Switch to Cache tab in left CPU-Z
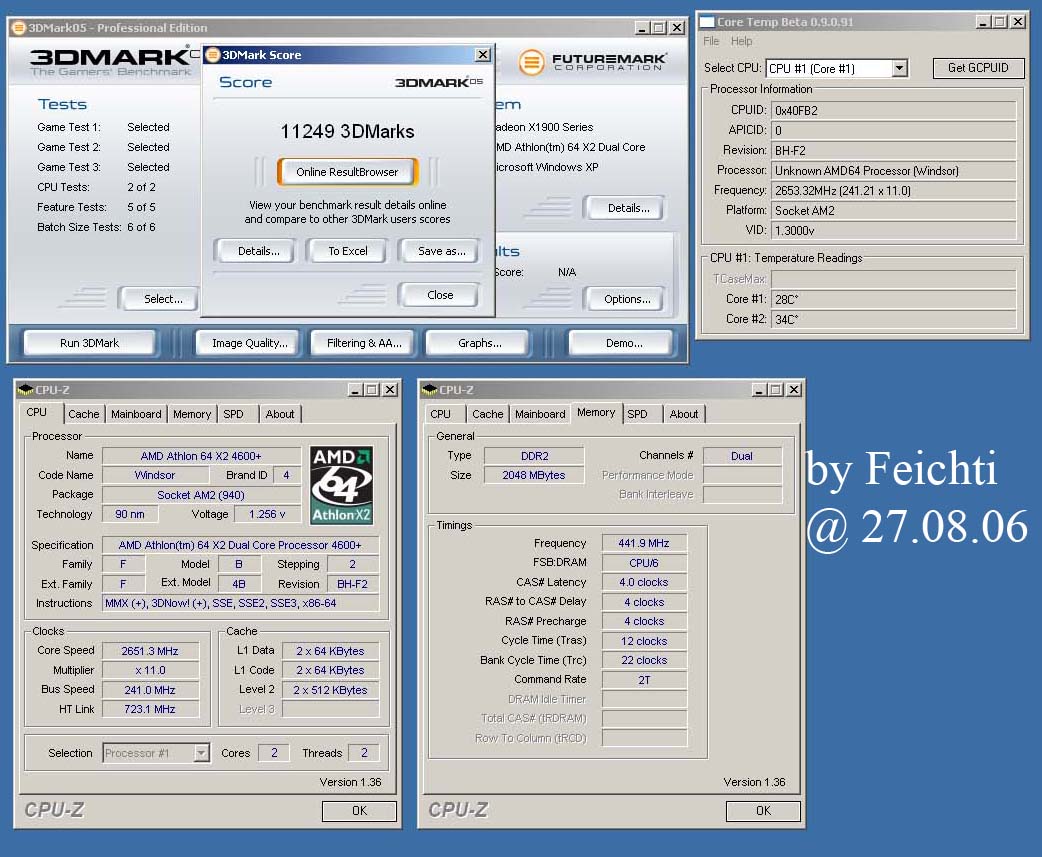Viewport: 1042px width, 857px height. click(x=84, y=414)
